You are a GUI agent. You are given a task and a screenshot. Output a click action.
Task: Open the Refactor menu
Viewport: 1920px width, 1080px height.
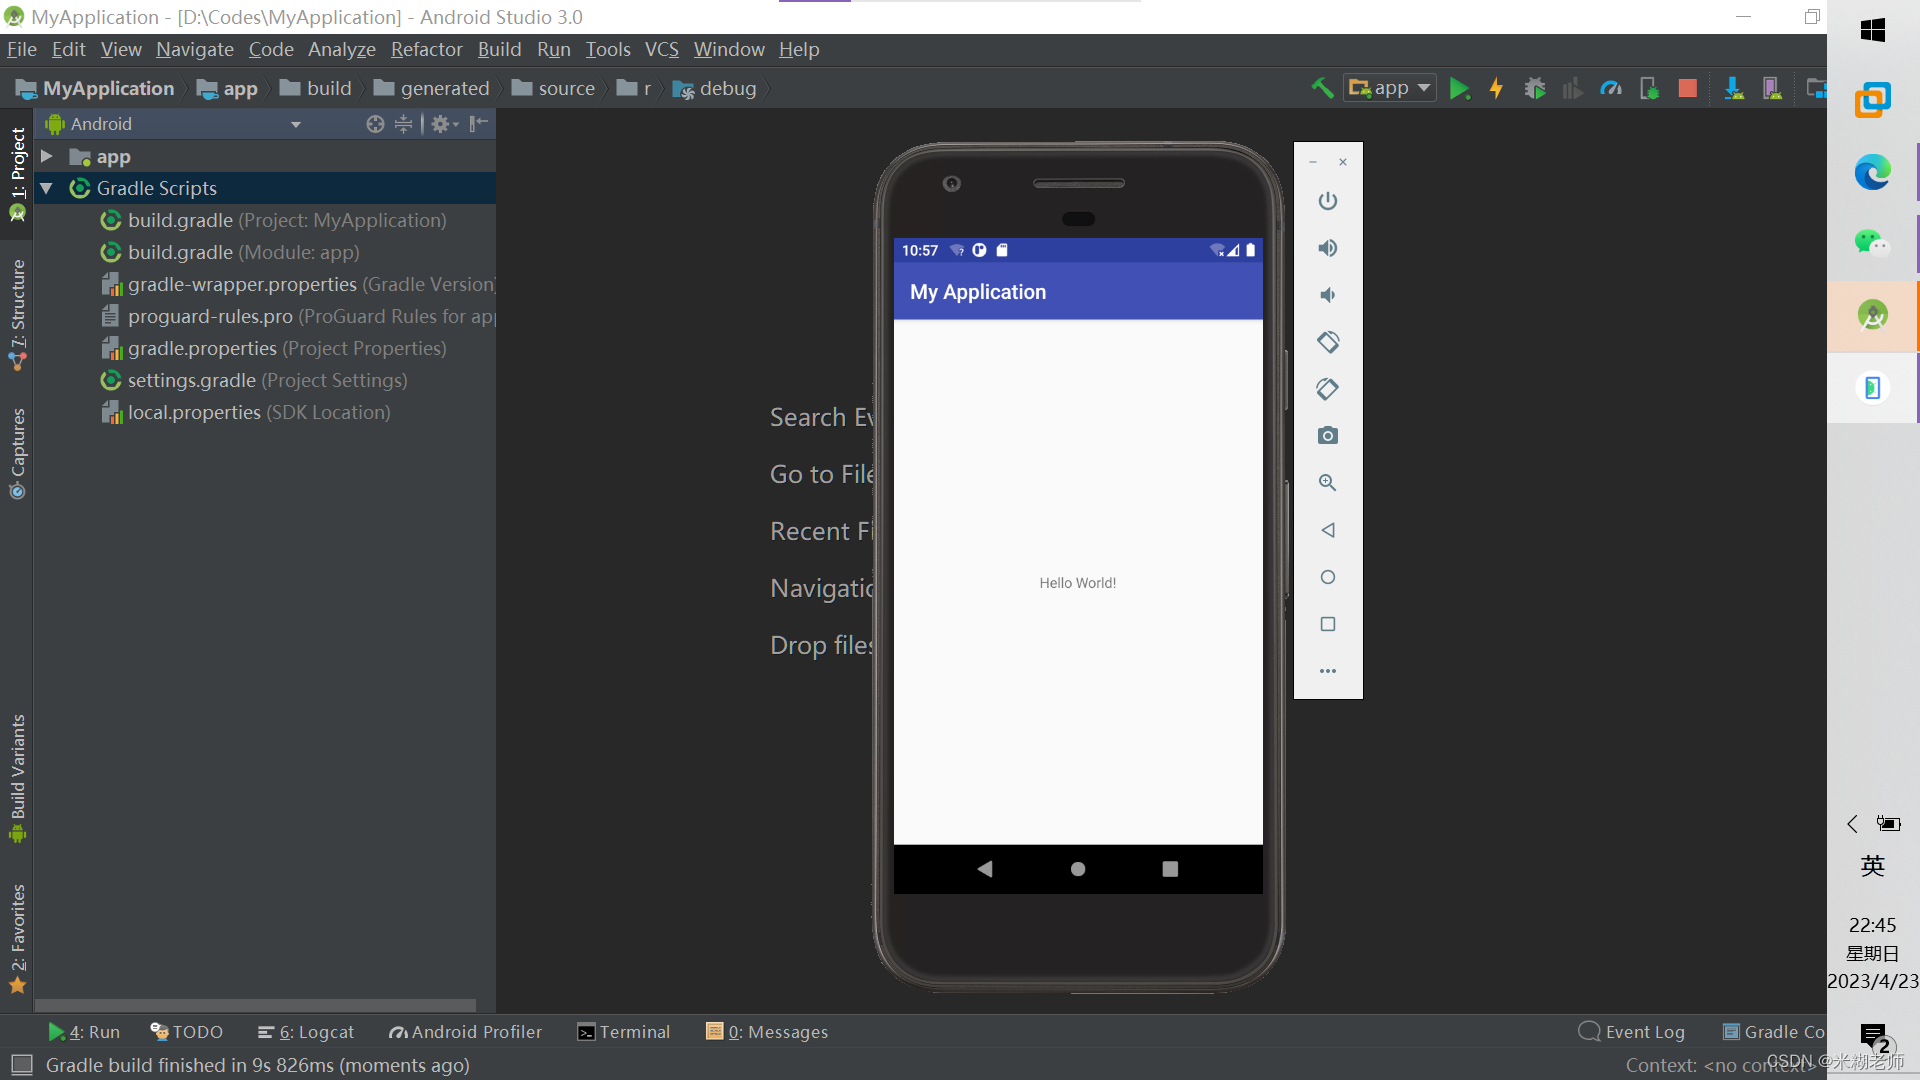coord(426,49)
